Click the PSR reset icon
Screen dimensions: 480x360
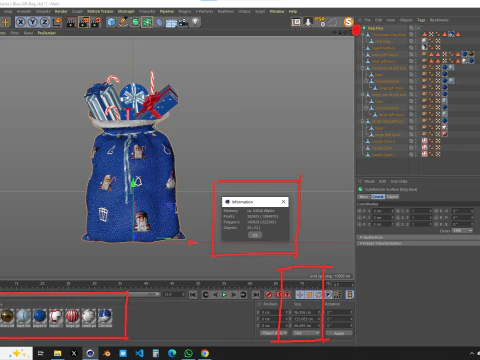tap(320, 22)
